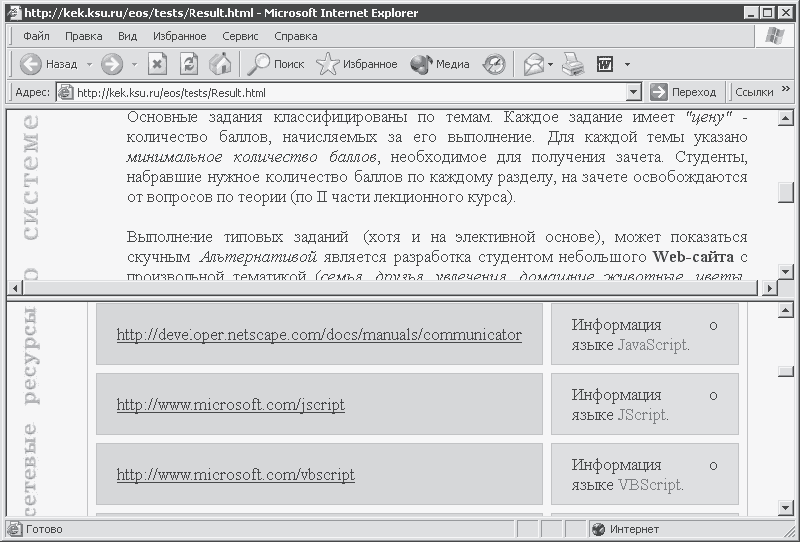Click the Forward arrow button
The height and width of the screenshot is (542, 800).
[112, 64]
